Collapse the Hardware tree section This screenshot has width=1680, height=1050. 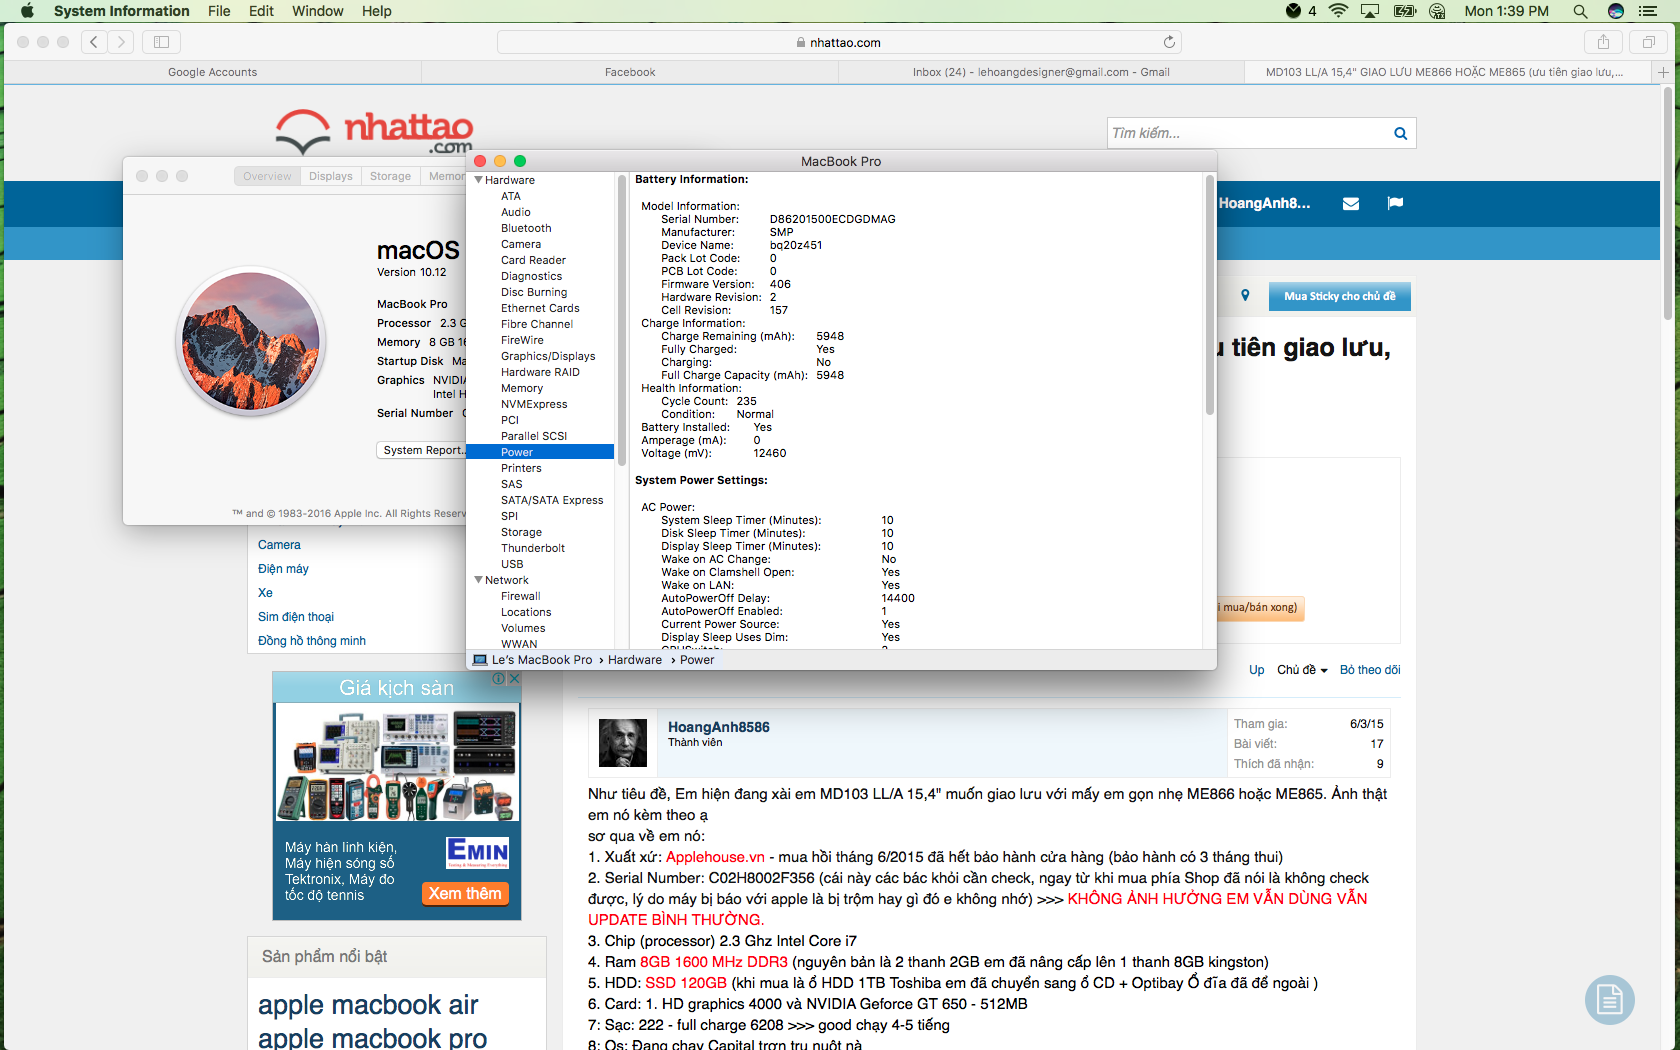pos(479,180)
